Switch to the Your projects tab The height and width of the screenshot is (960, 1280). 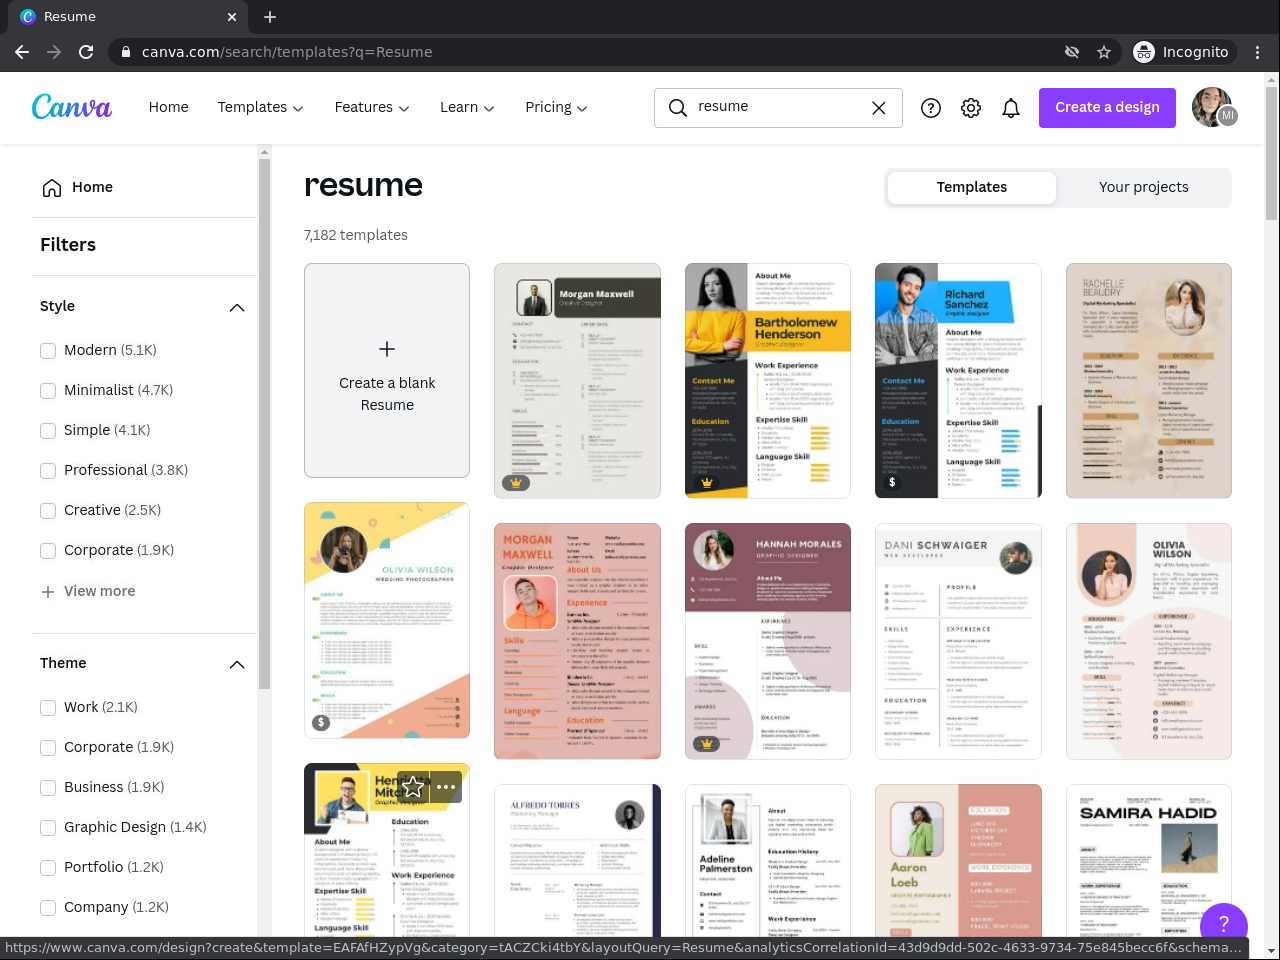tap(1144, 187)
